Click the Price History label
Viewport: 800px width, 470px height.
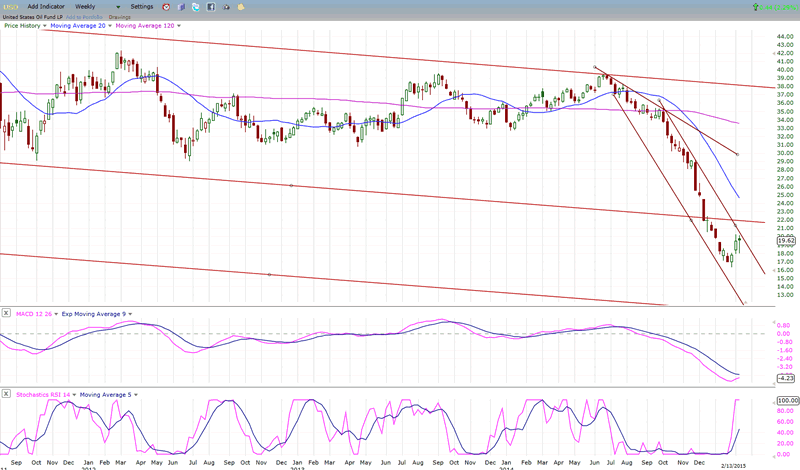coord(22,26)
